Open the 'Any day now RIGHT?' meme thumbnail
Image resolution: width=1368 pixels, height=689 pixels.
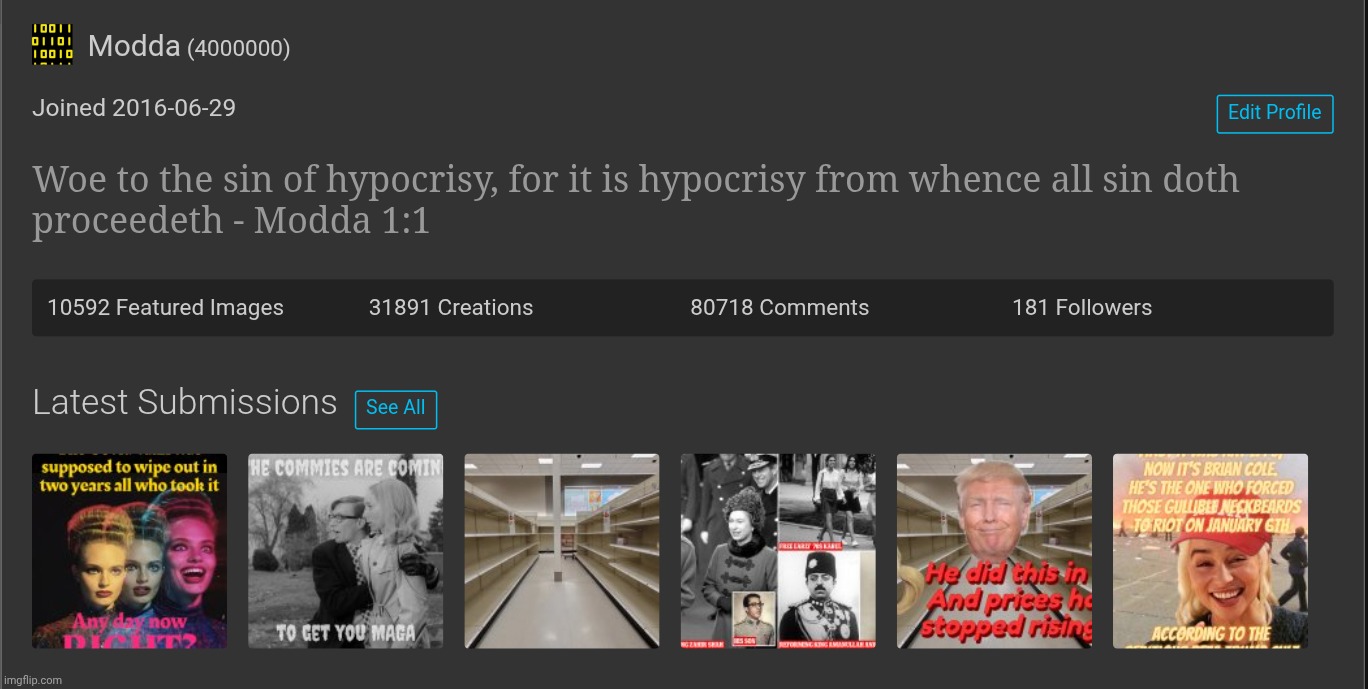tap(129, 551)
